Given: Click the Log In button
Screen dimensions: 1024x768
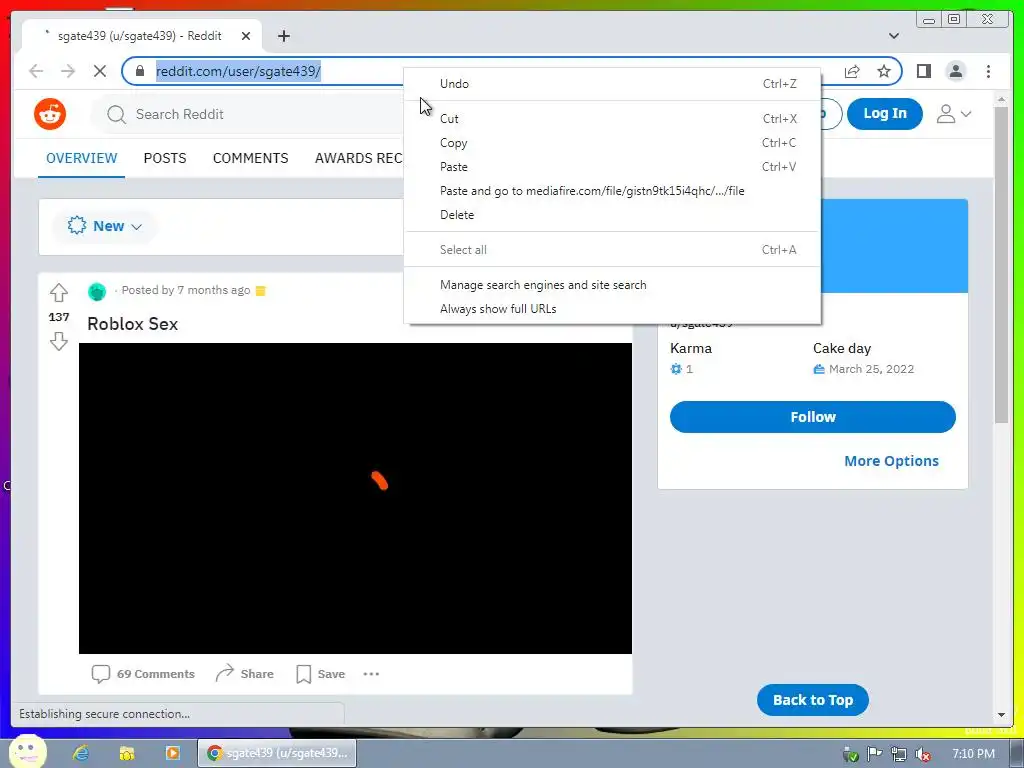Looking at the screenshot, I should [885, 114].
